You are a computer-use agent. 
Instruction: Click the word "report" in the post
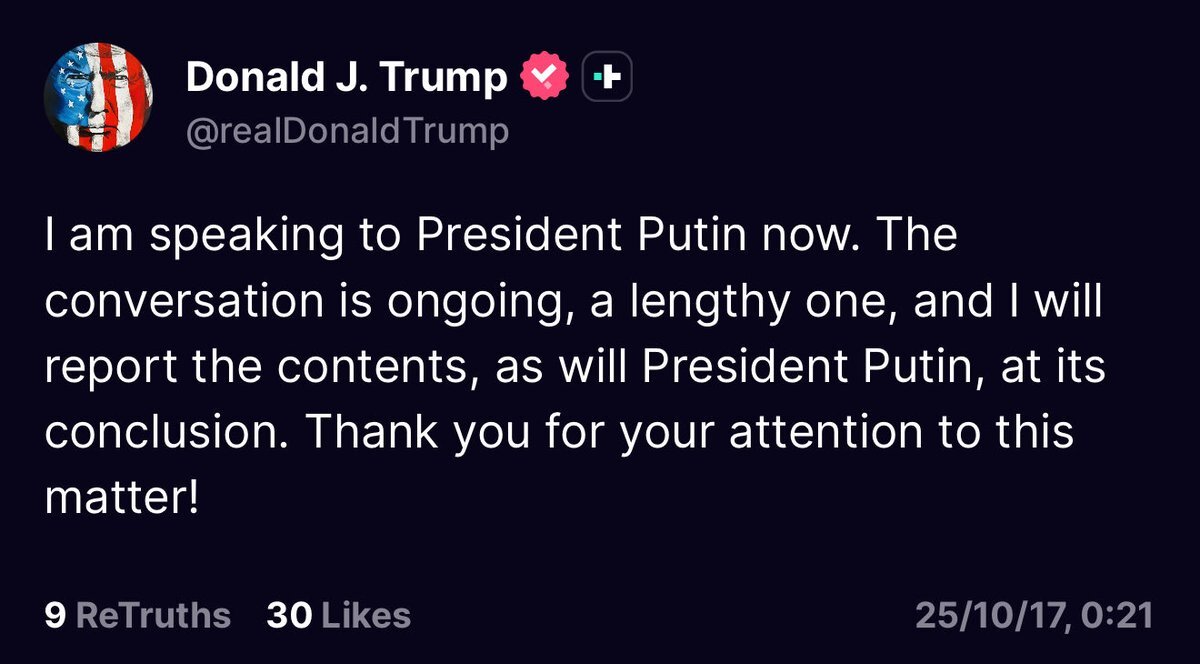[106, 368]
